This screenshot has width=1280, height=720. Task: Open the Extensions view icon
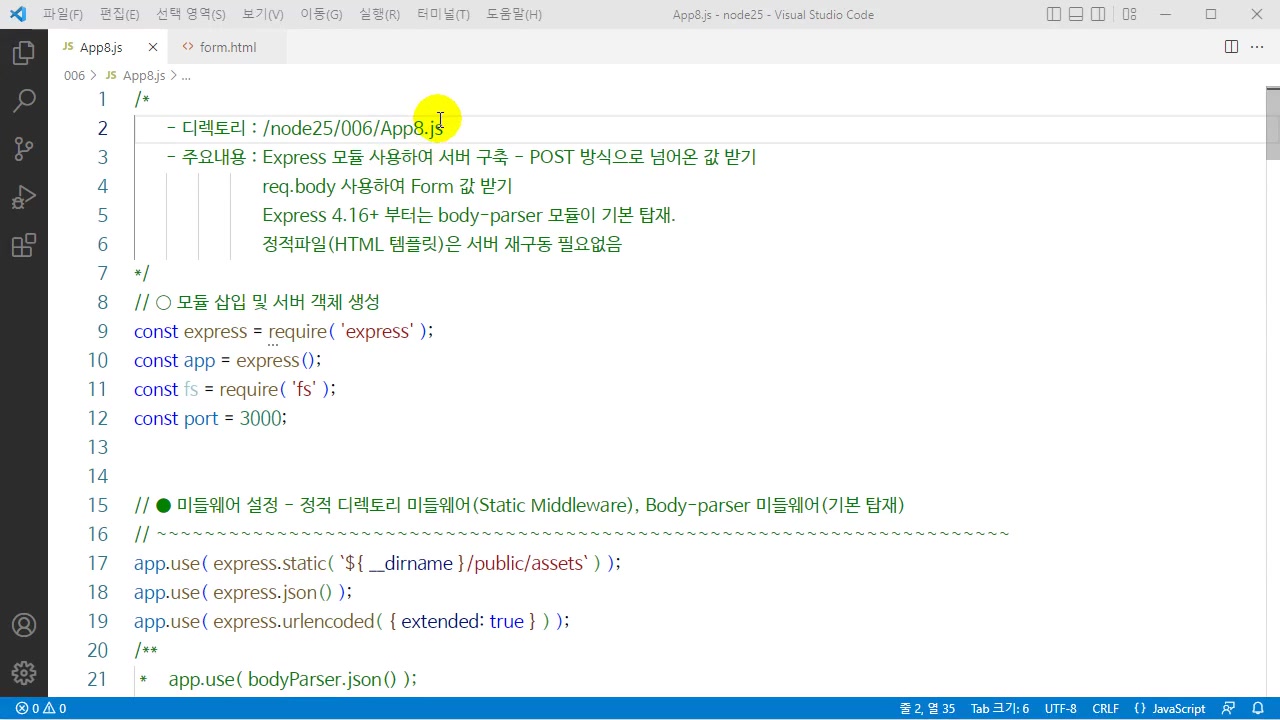point(24,245)
